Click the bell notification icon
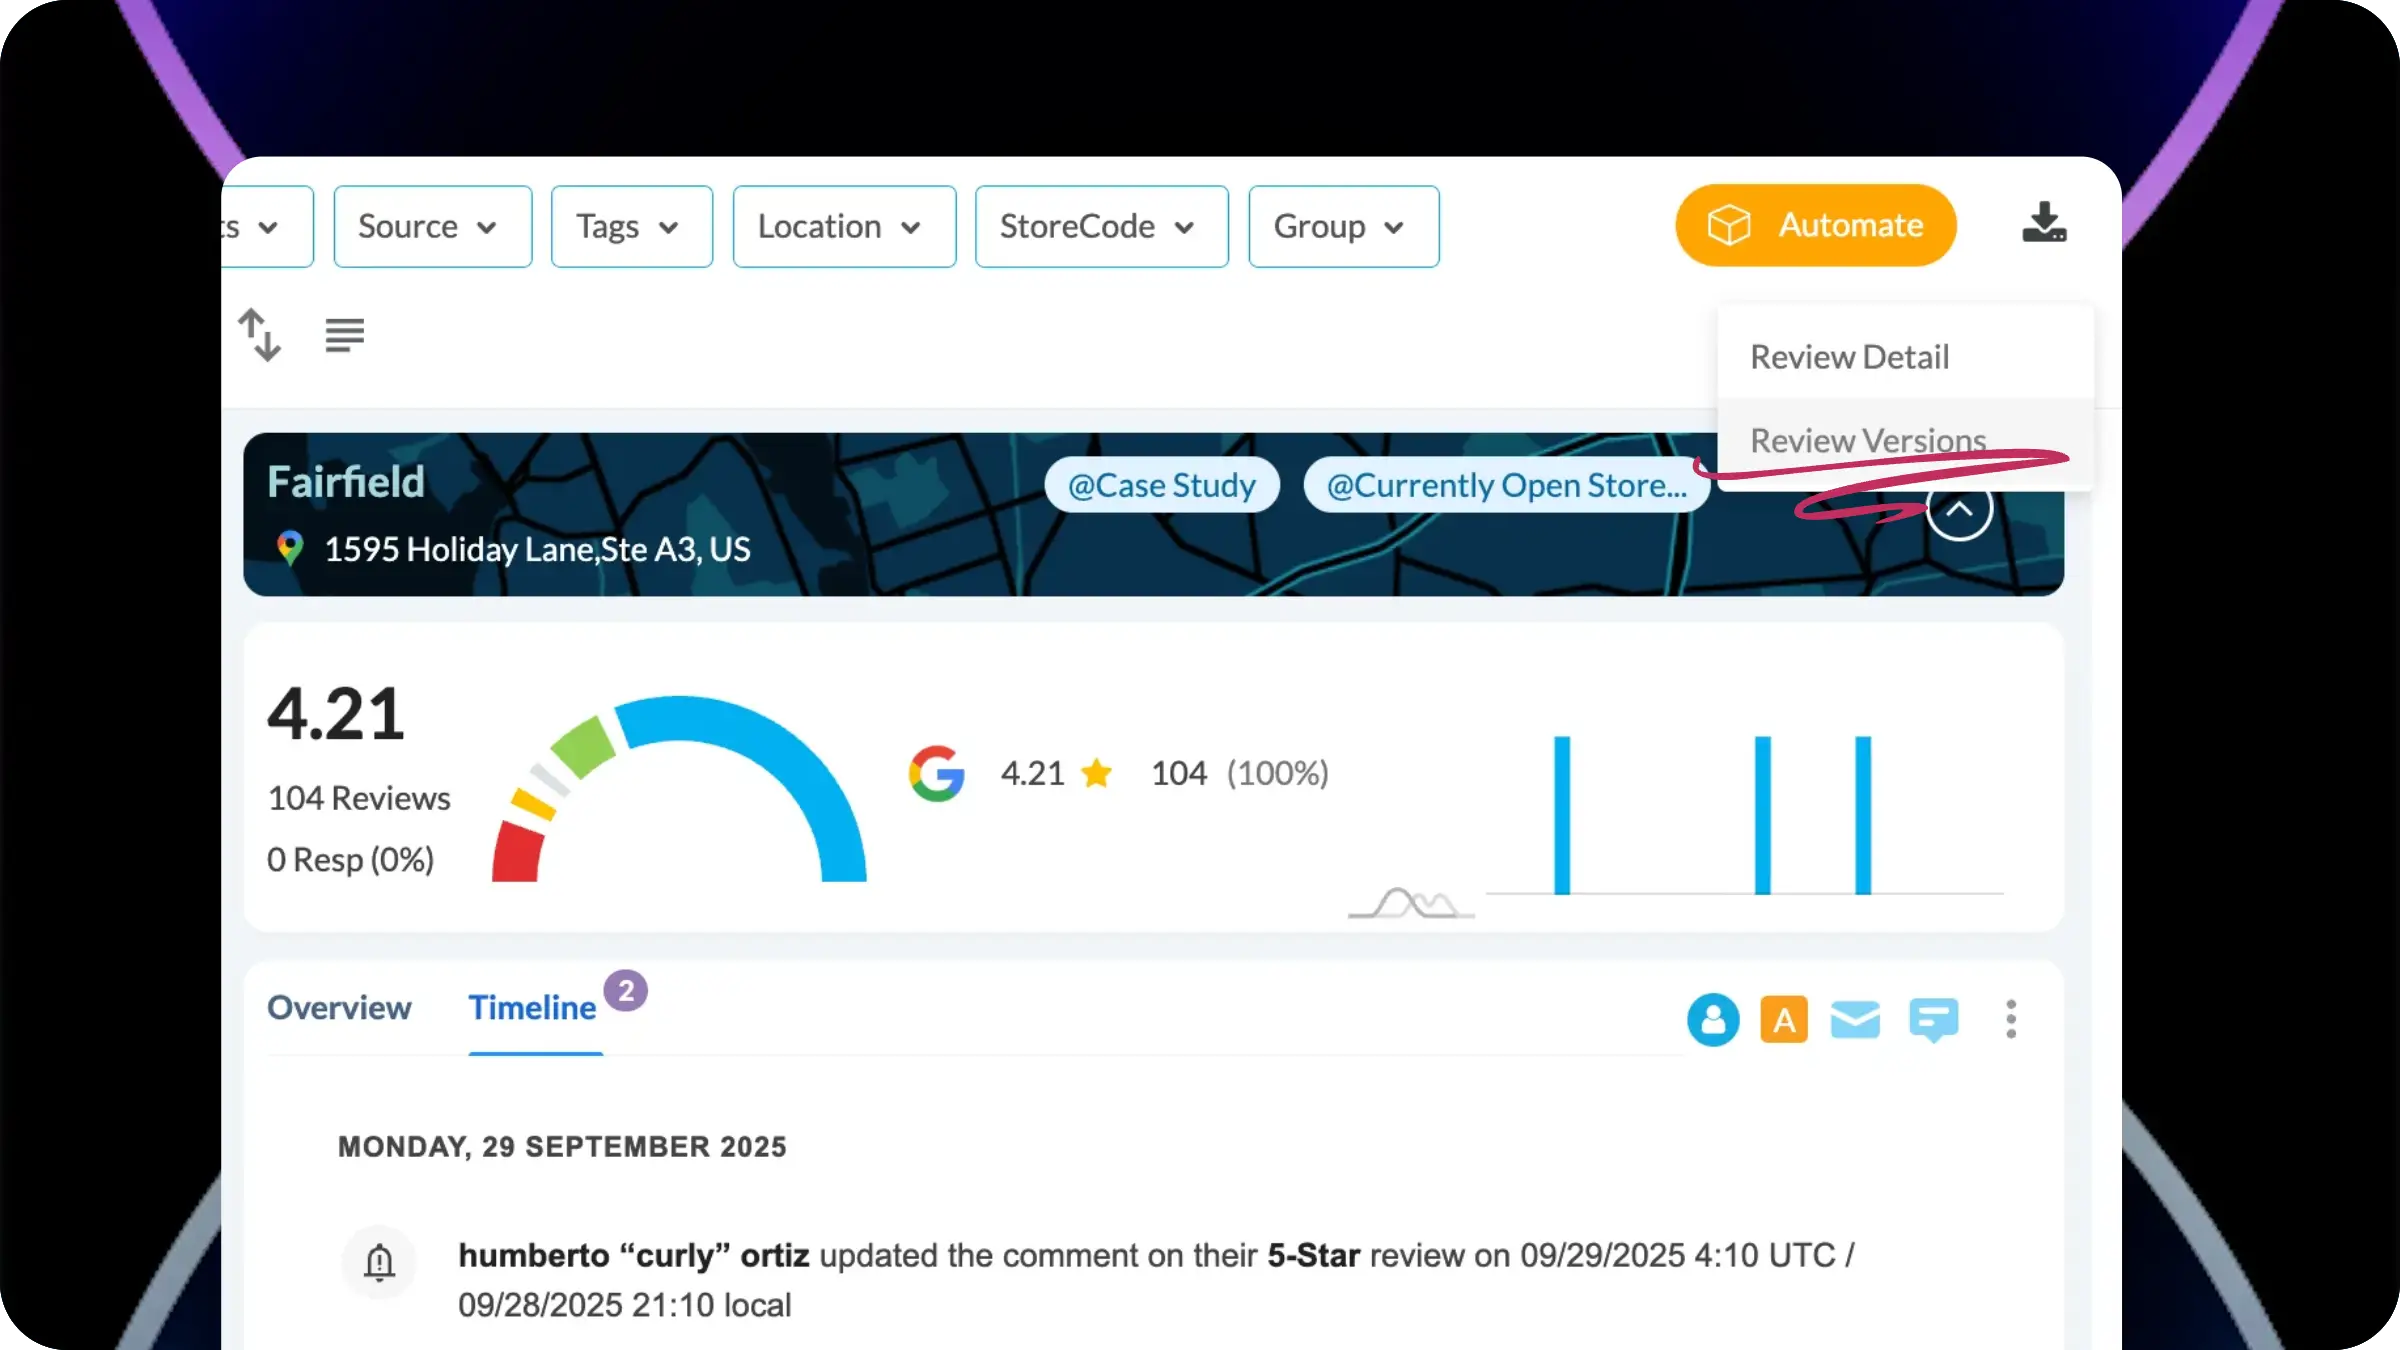This screenshot has height=1350, width=2400. [379, 1262]
